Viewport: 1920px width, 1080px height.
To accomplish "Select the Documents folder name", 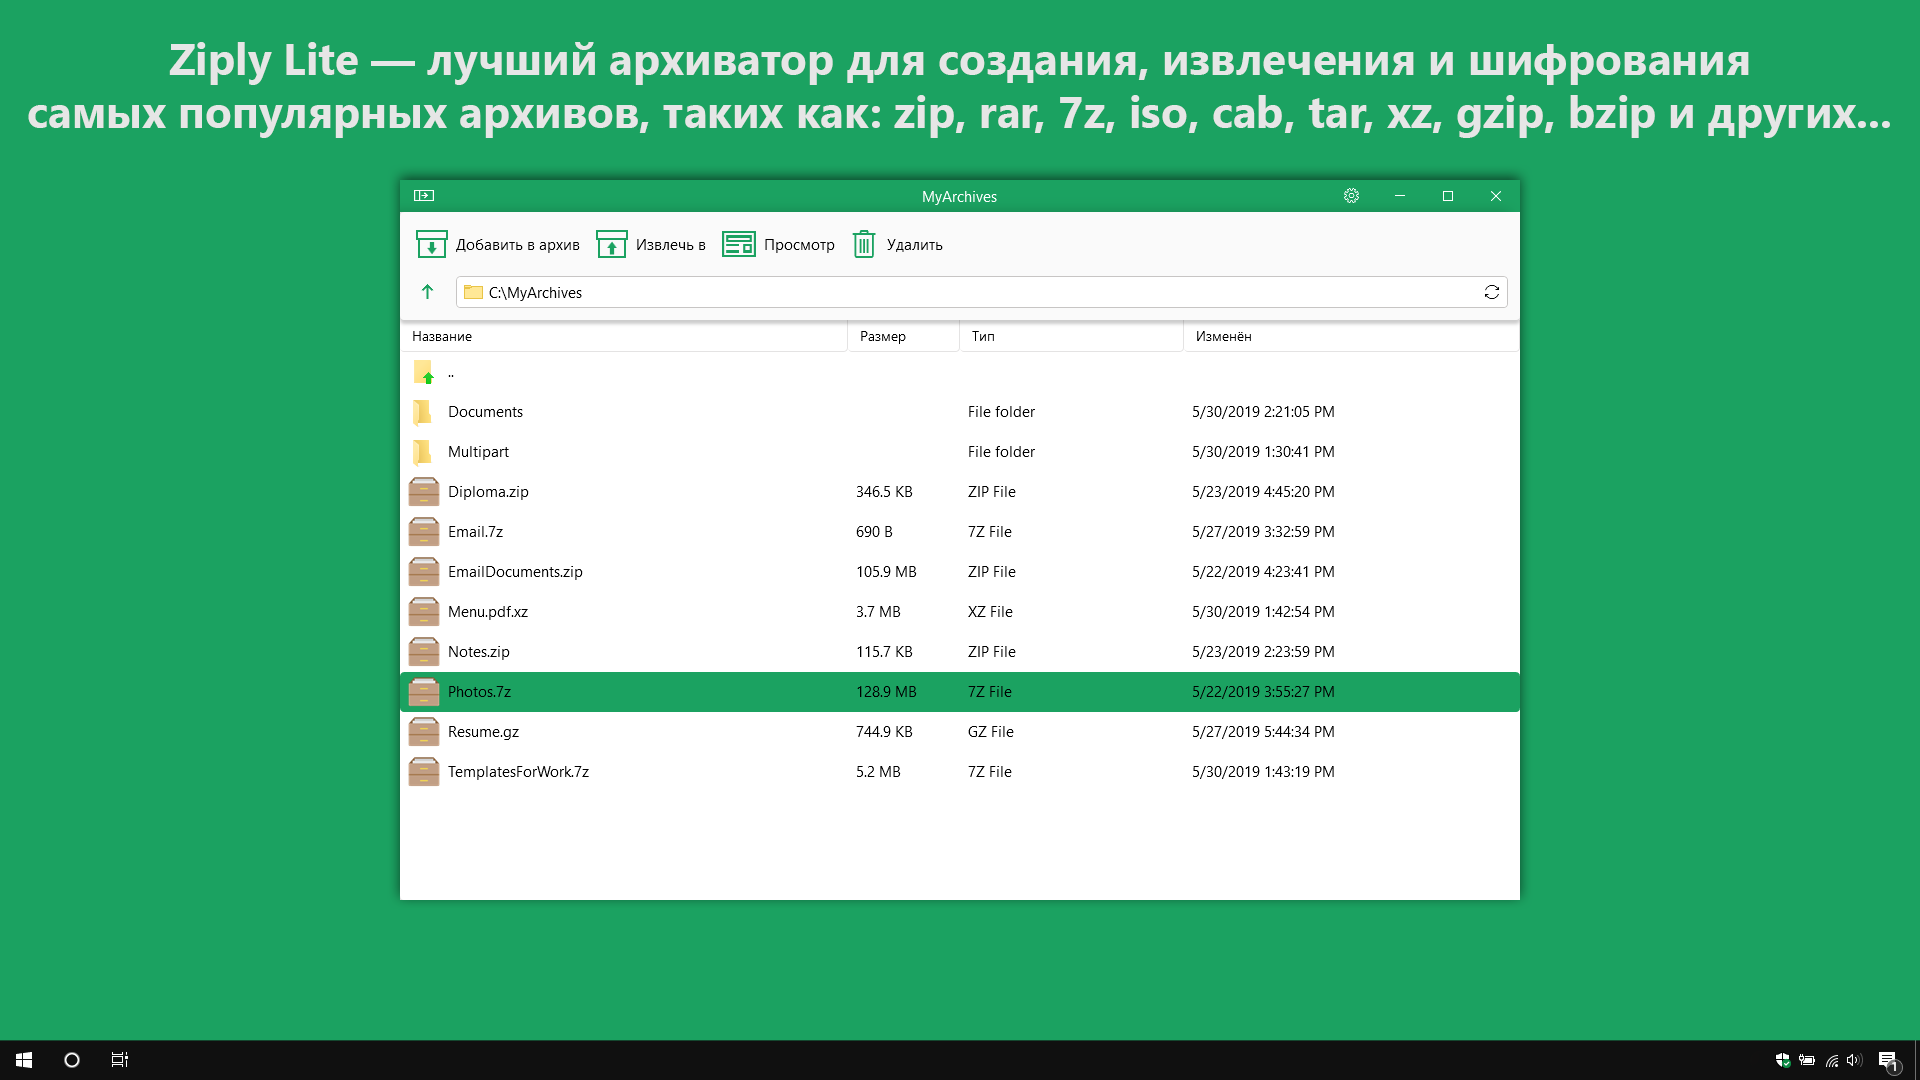I will coord(485,412).
